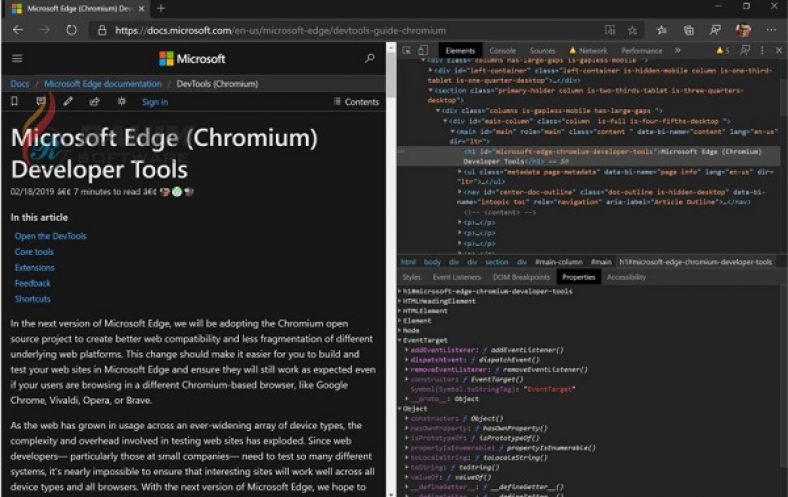This screenshot has height=497, width=788.
Task: Open the Sources tab
Action: [x=542, y=51]
